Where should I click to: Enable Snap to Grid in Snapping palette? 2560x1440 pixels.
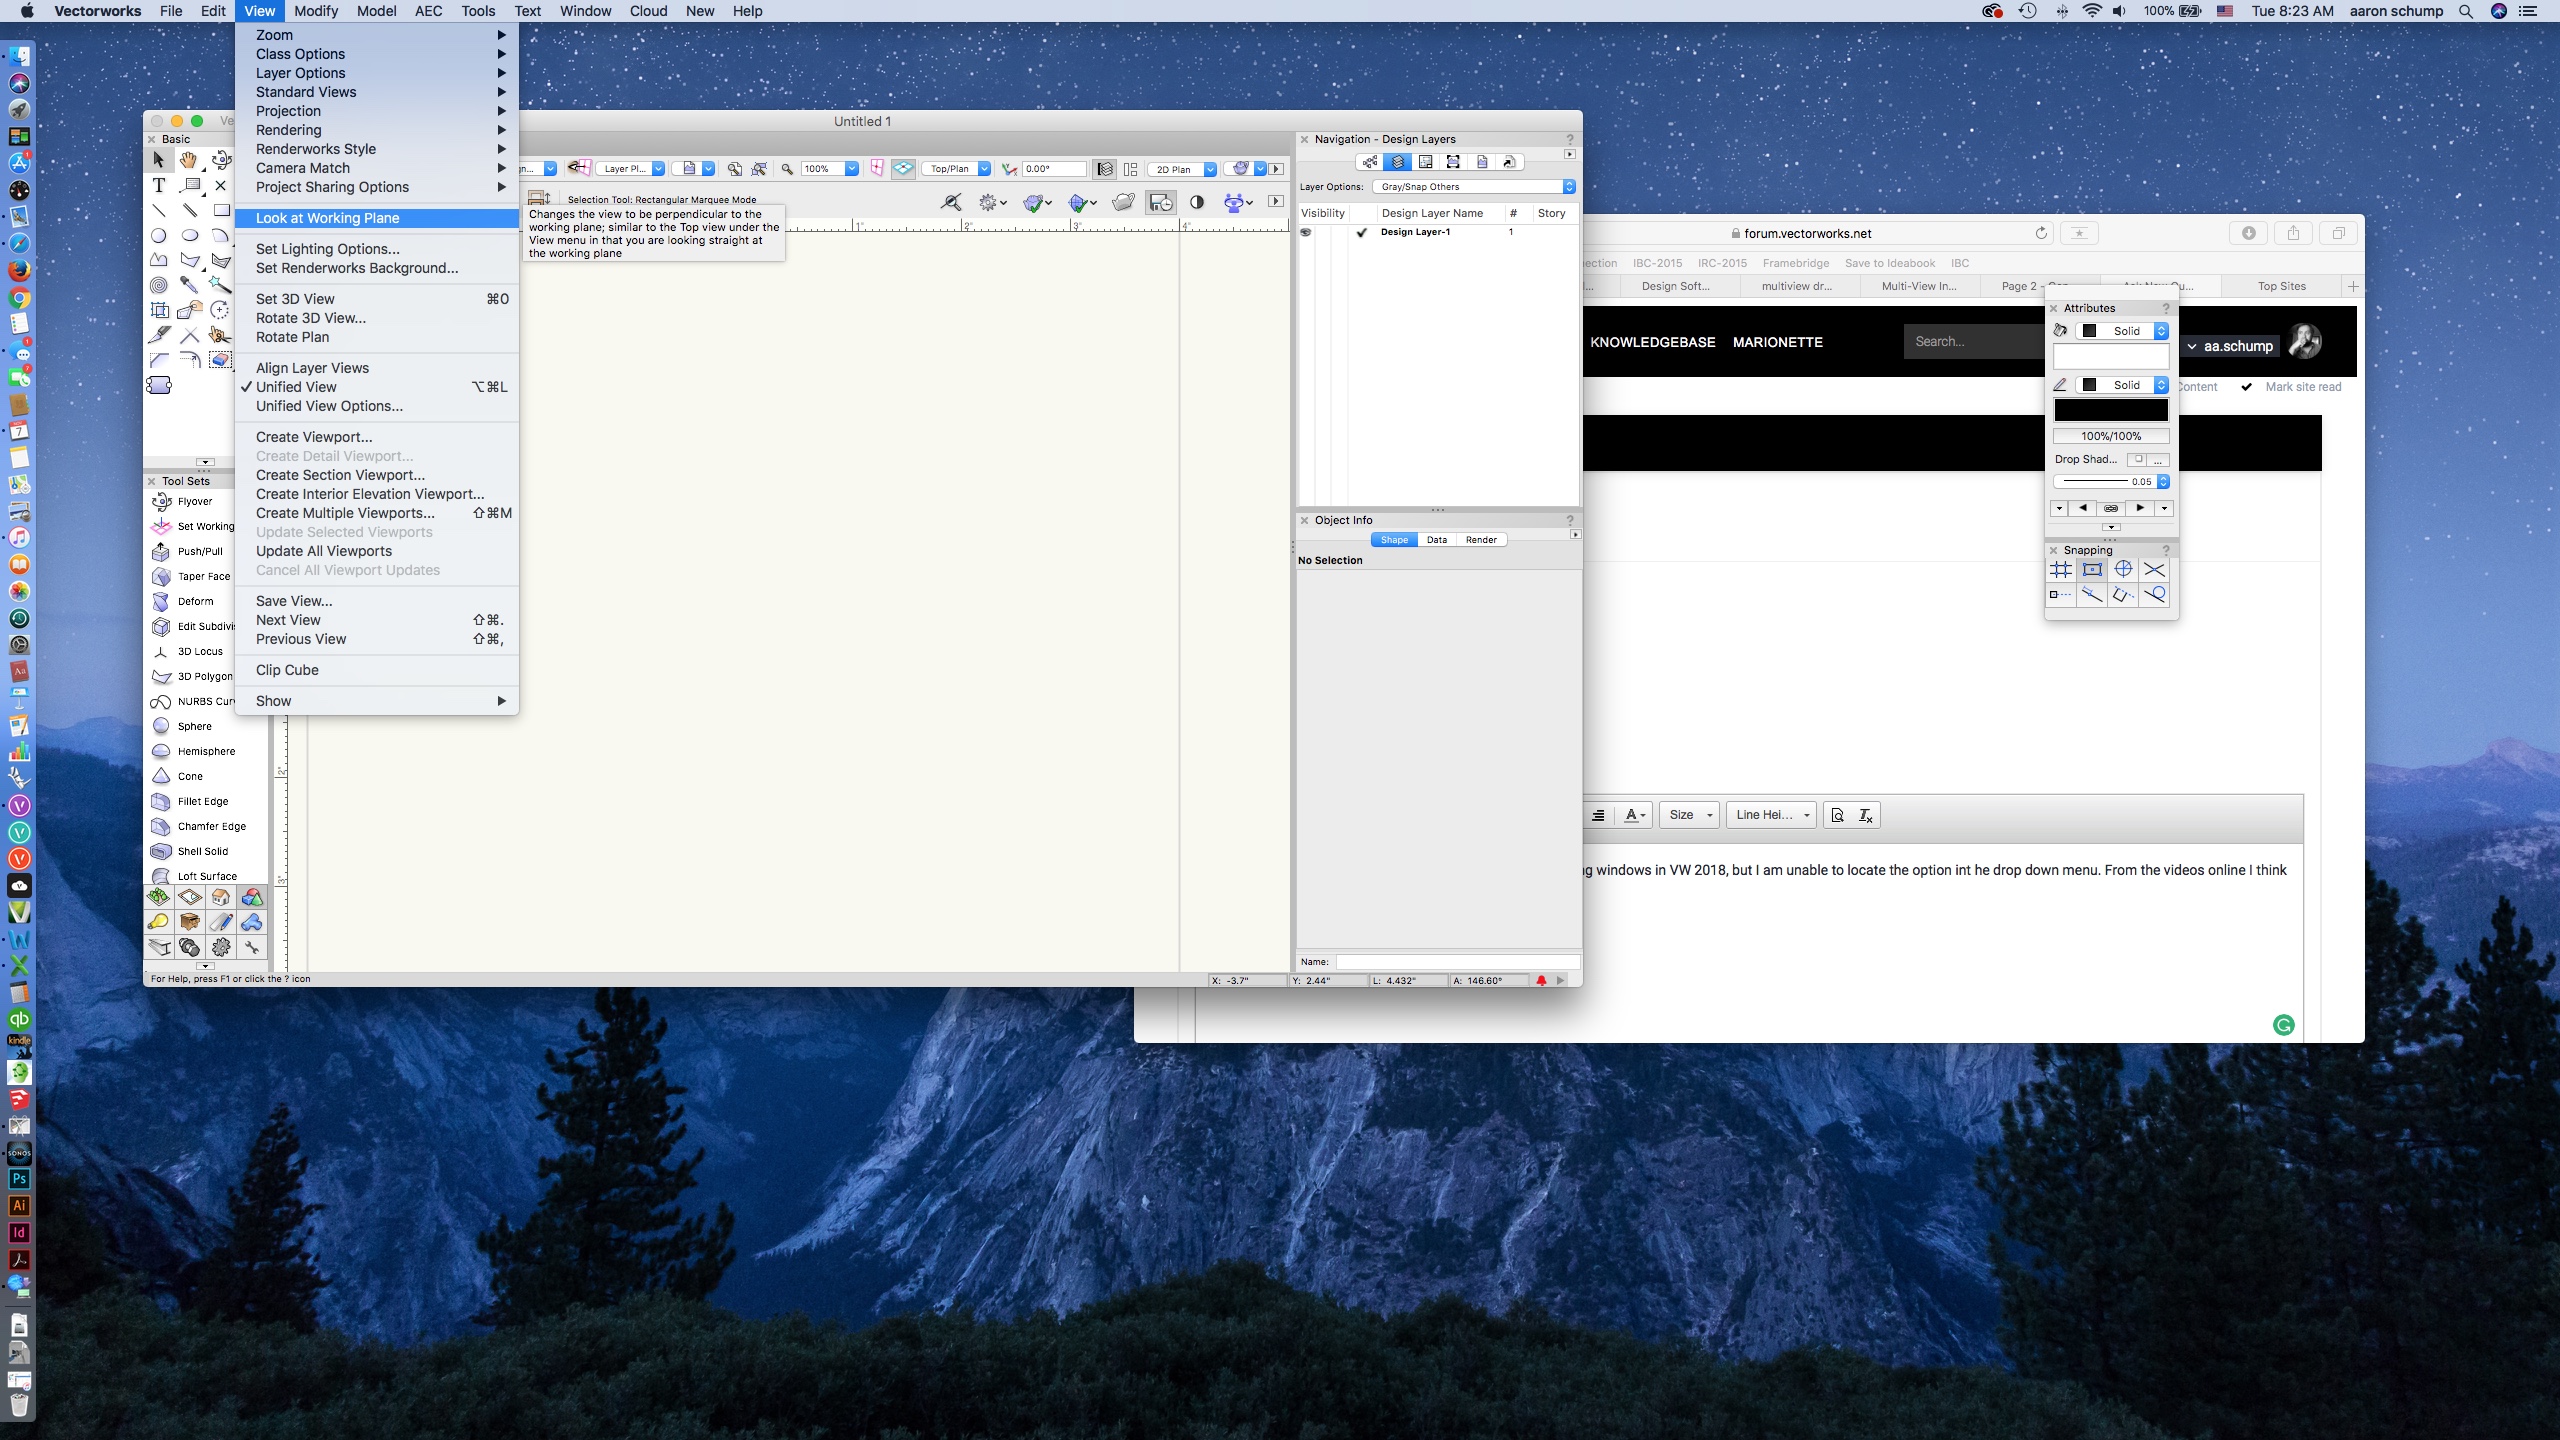[2061, 569]
